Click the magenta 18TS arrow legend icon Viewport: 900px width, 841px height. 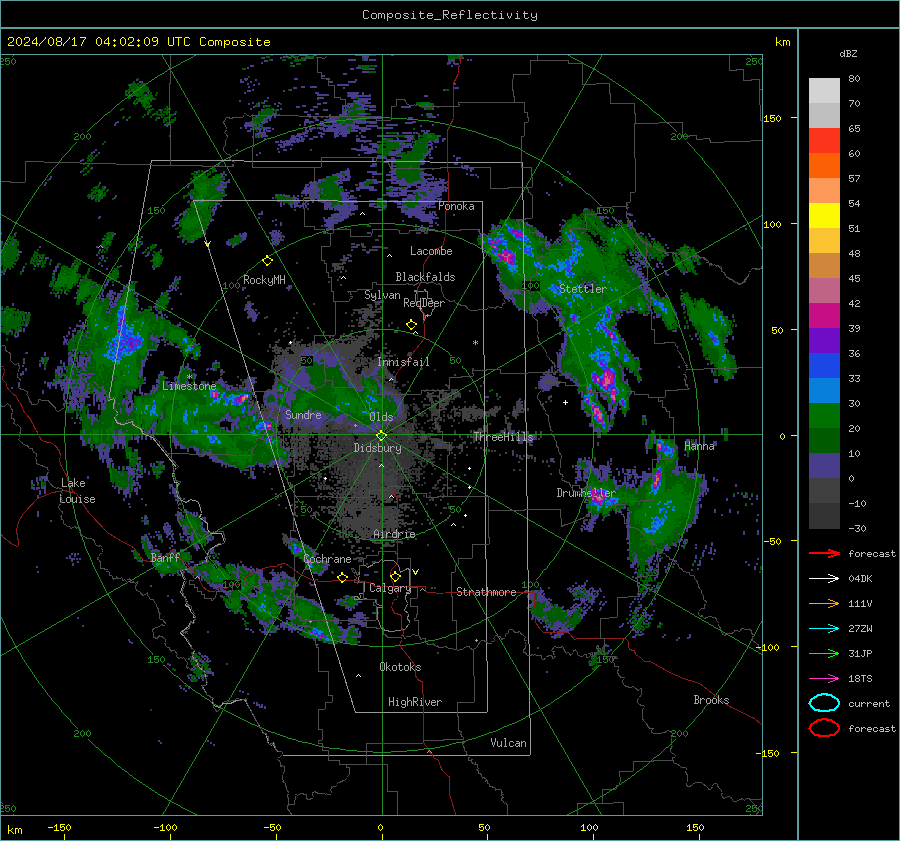[x=824, y=679]
